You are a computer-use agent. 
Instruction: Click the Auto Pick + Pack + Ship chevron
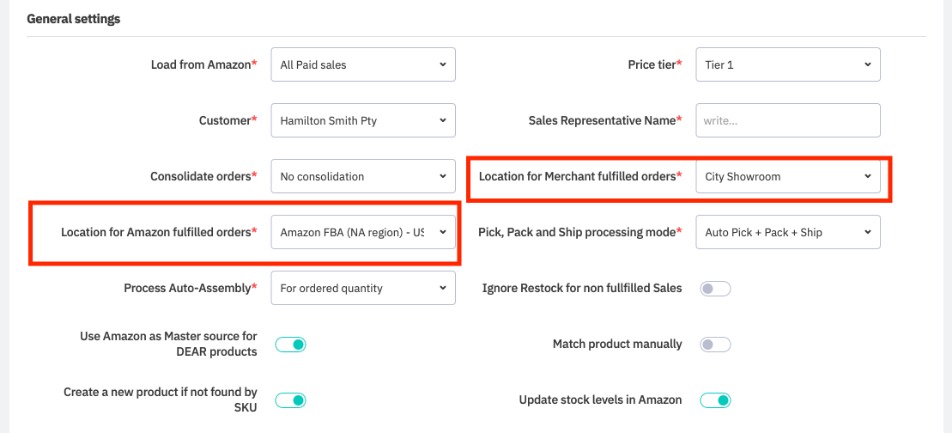click(866, 232)
